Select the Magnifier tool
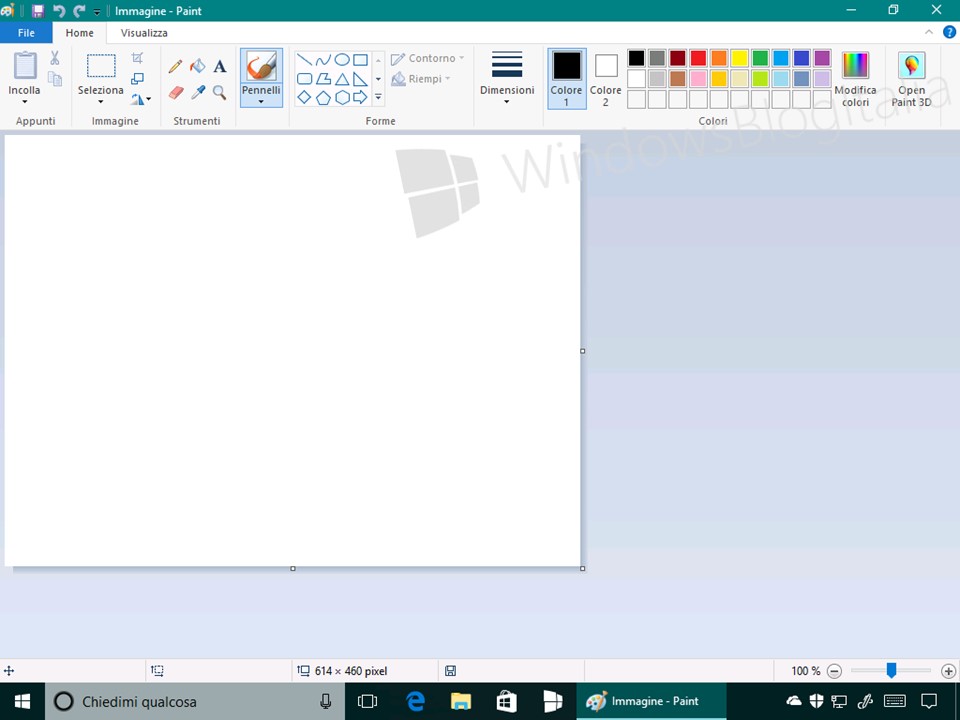The image size is (960, 720). [x=219, y=92]
